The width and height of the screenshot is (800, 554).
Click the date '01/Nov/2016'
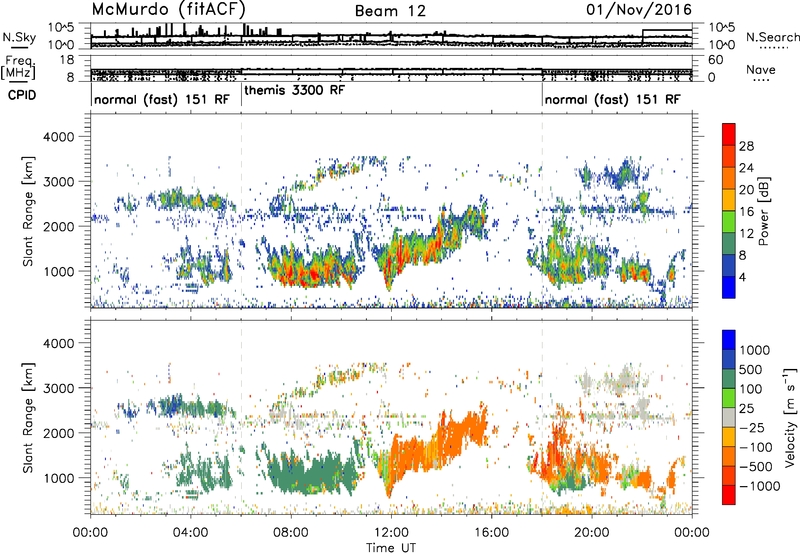click(x=639, y=9)
